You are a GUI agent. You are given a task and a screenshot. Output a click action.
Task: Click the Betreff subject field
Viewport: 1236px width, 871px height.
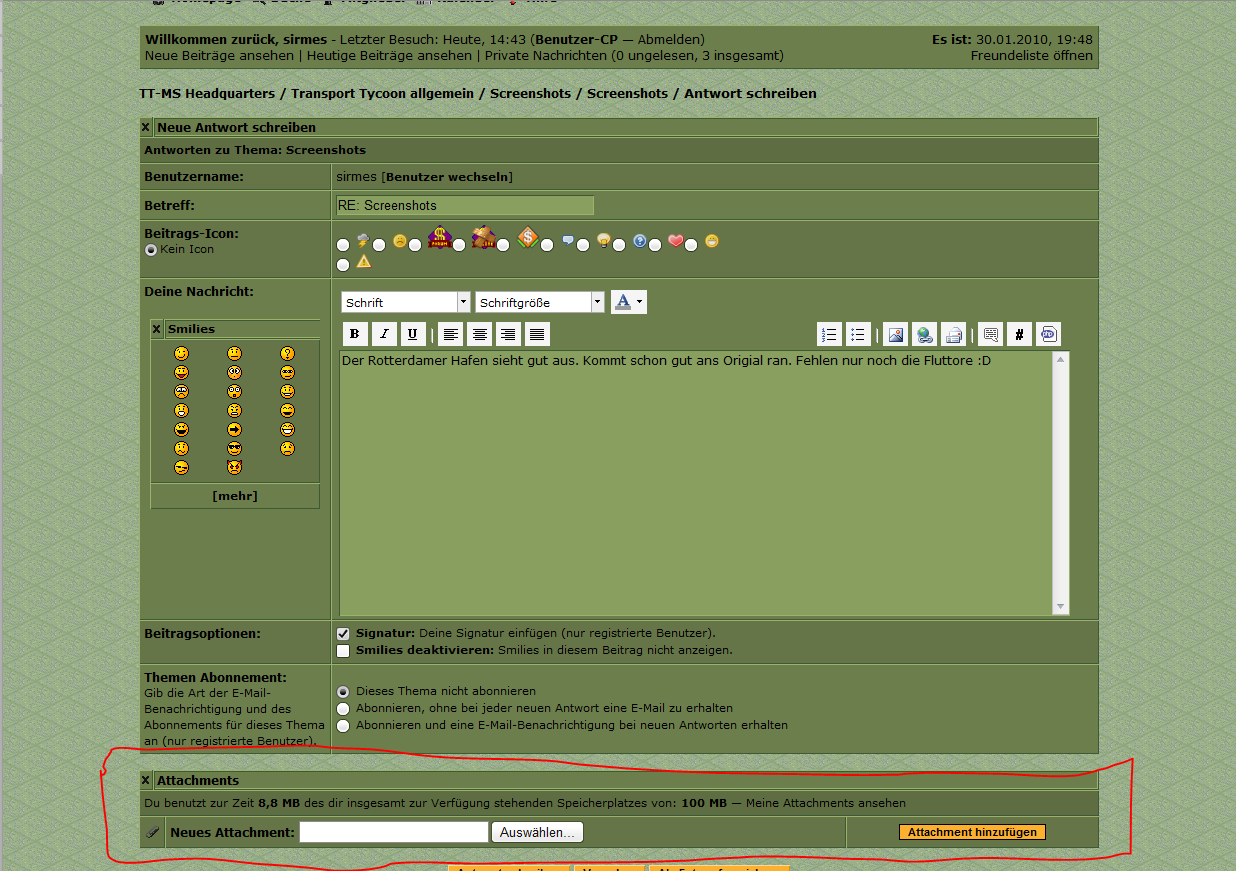pyautogui.click(x=465, y=205)
